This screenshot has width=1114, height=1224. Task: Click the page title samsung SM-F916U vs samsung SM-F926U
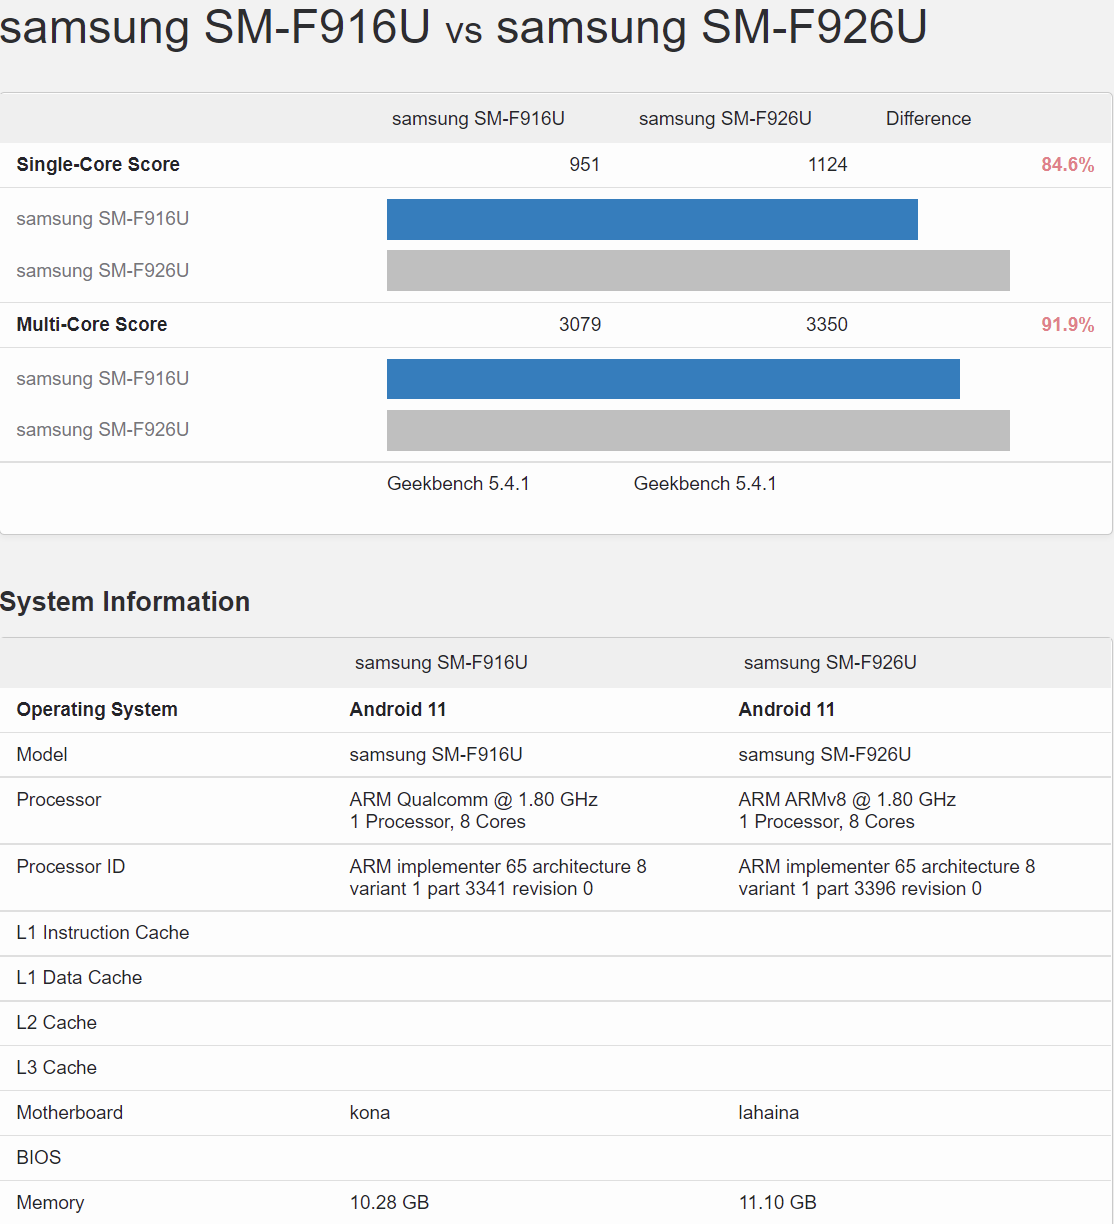463,27
